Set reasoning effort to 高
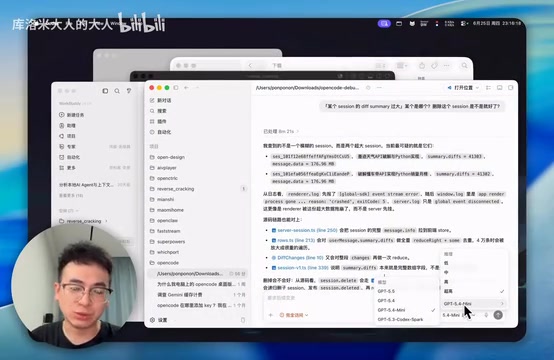This screenshot has width=554, height=360. point(474,282)
